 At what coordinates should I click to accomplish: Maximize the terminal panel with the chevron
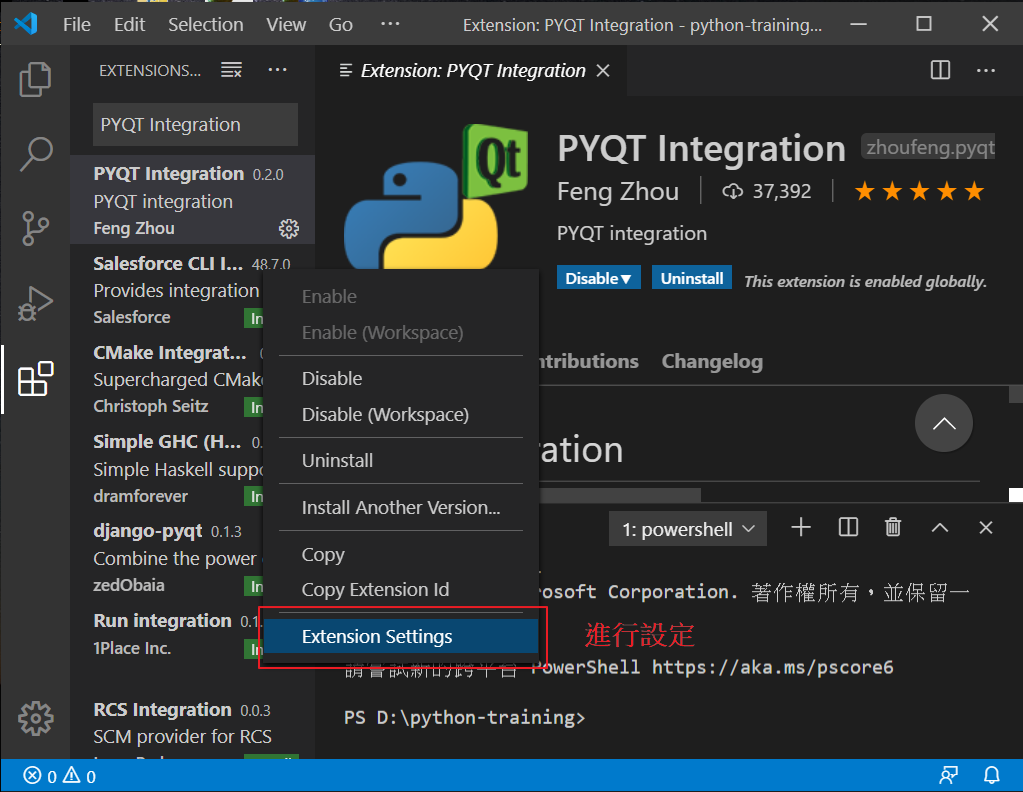[939, 527]
